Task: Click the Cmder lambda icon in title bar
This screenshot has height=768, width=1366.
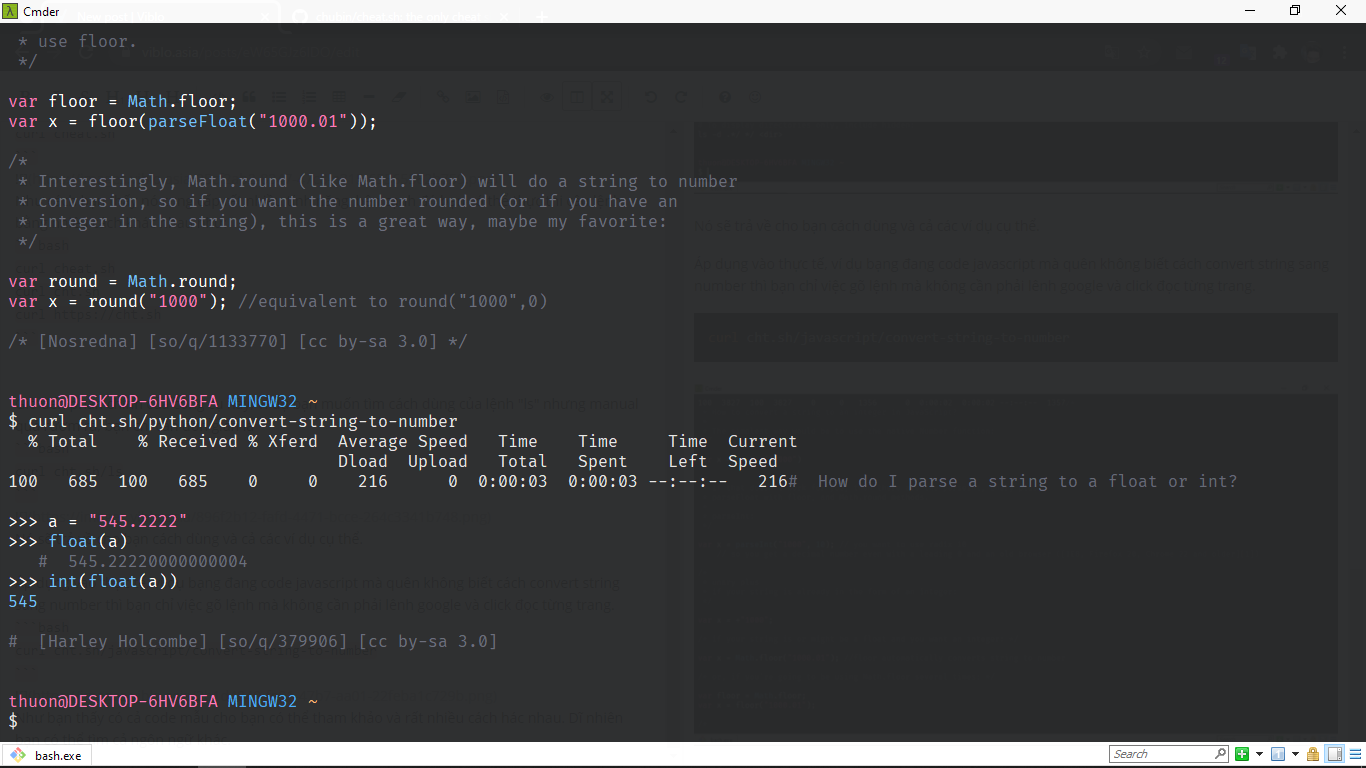Action: 11,10
